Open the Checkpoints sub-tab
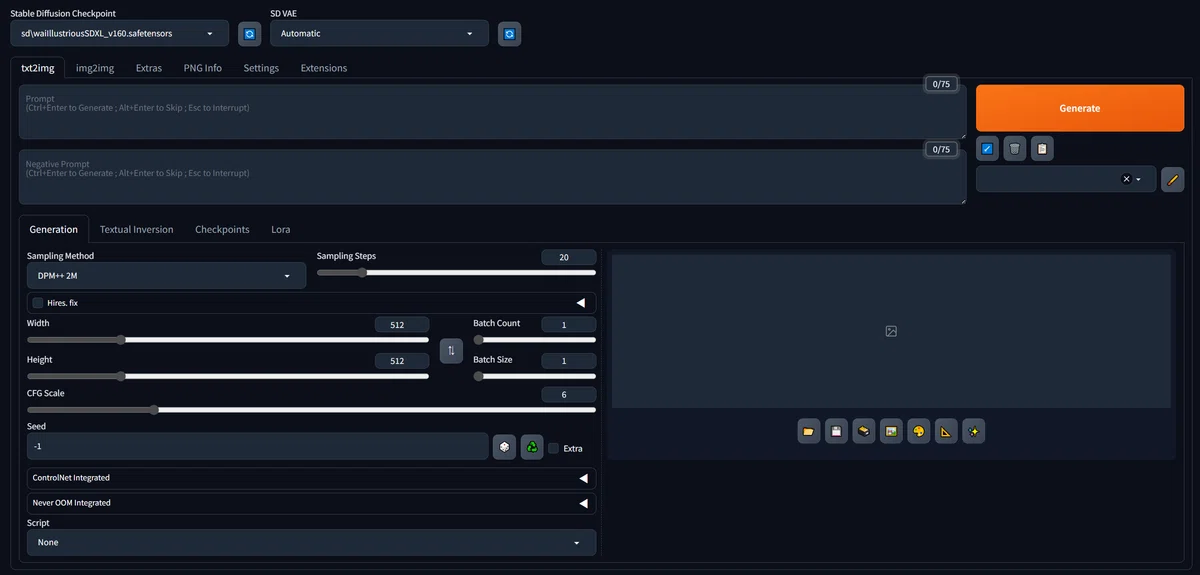Viewport: 1200px width, 575px height. (x=222, y=229)
